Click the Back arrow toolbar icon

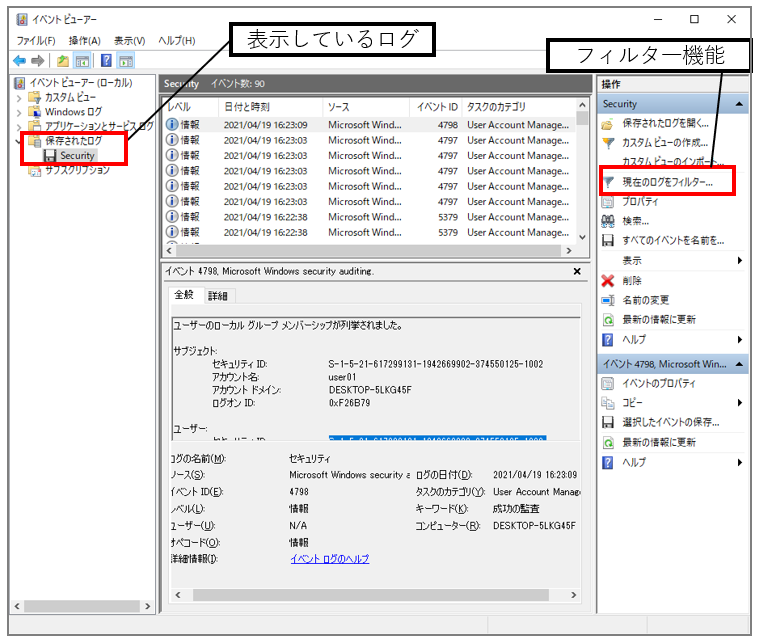(19, 61)
